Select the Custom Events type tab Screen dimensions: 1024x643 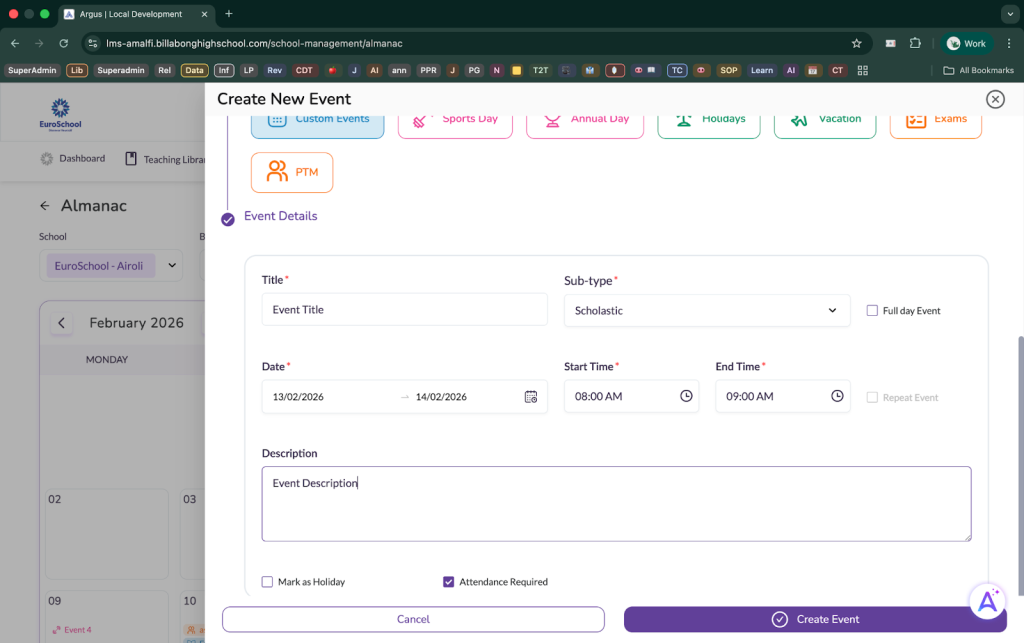coord(317,119)
